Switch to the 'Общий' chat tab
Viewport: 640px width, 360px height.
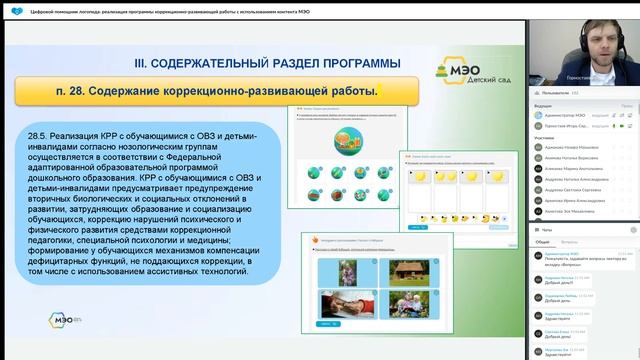542,242
